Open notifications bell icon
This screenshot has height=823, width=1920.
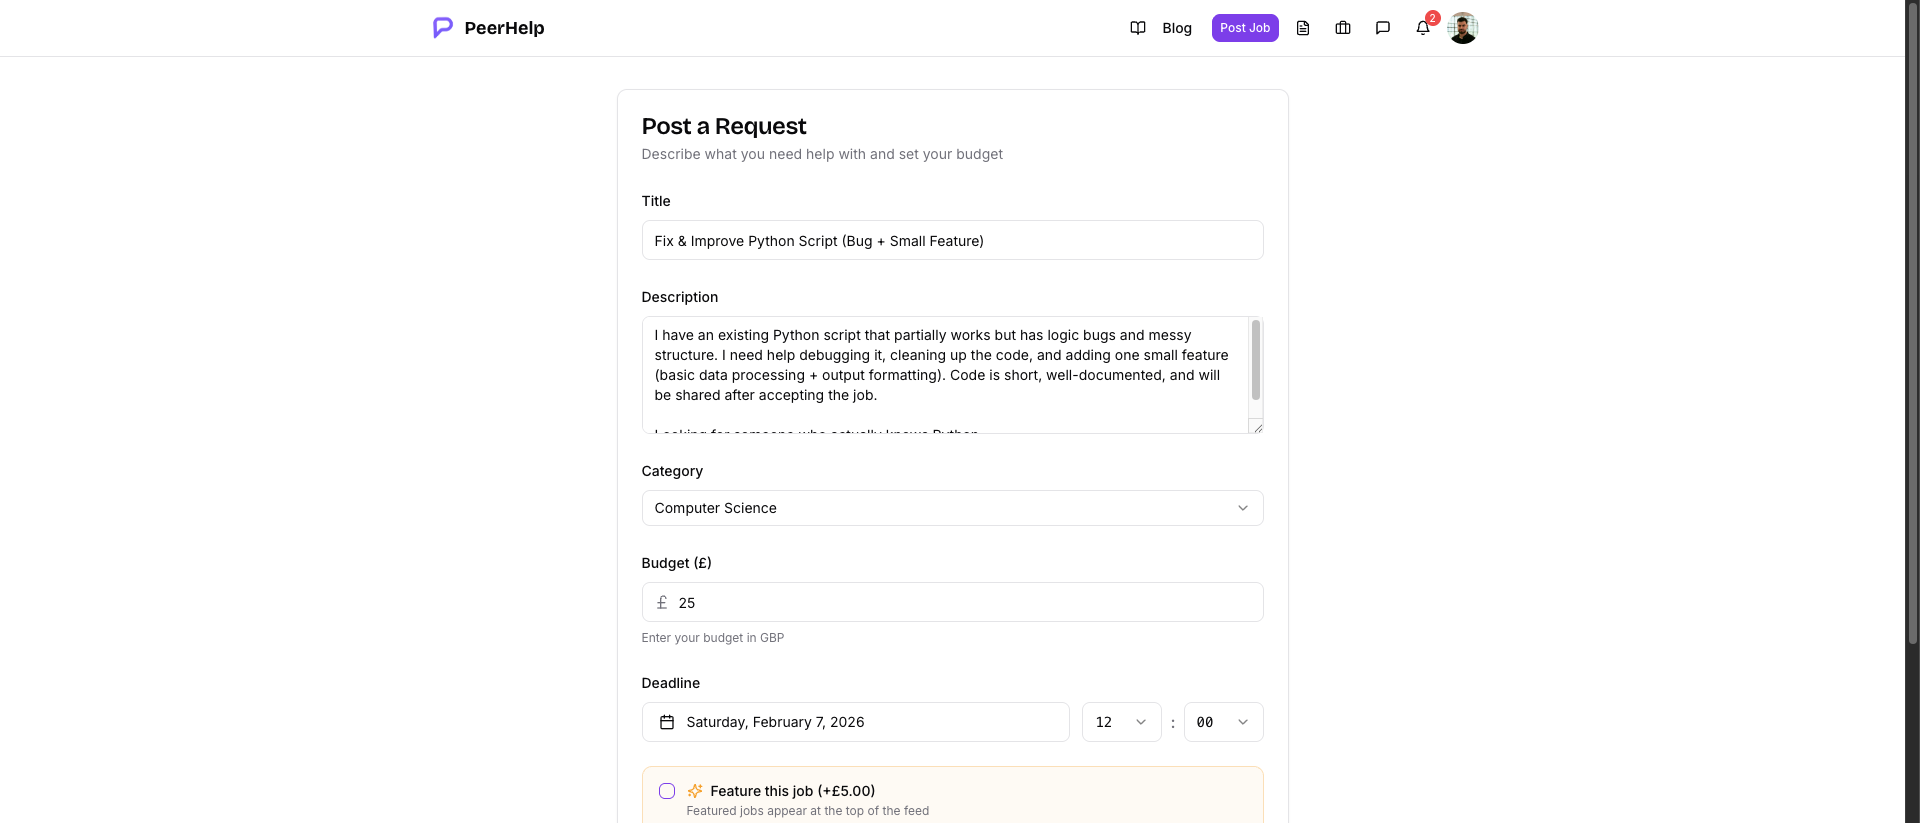pyautogui.click(x=1423, y=28)
